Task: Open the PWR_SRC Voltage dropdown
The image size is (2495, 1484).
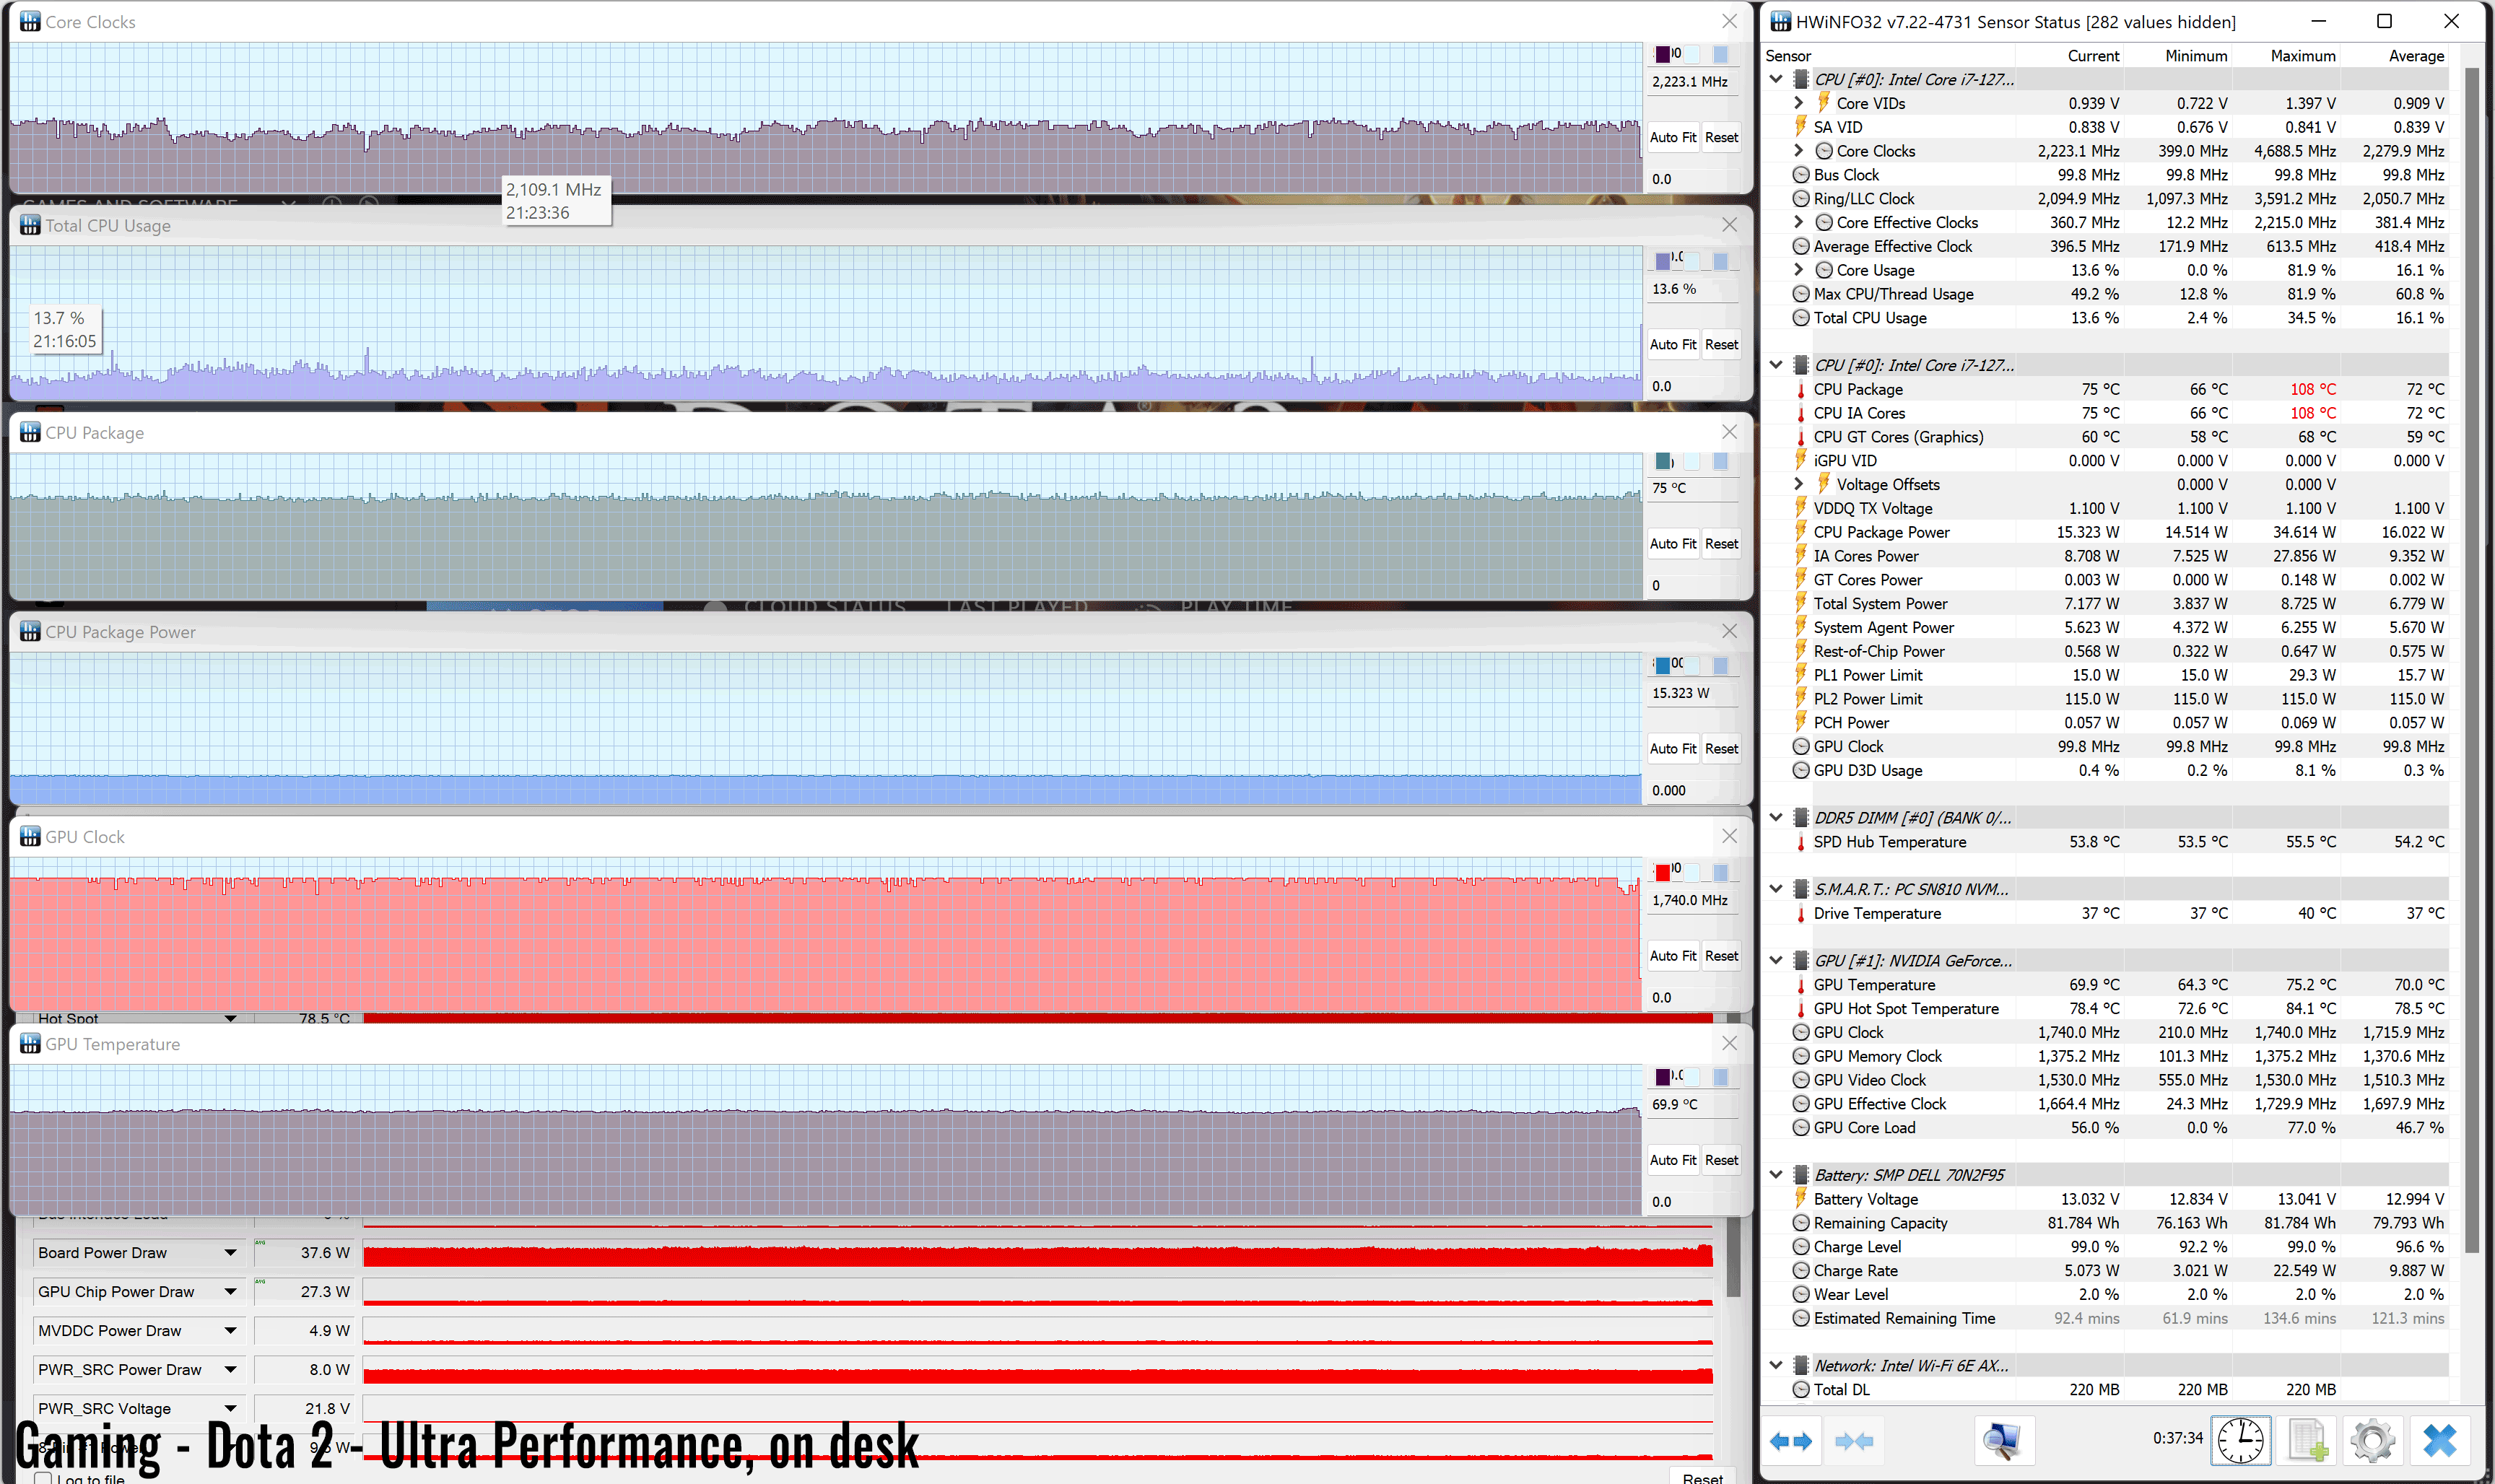Action: (x=230, y=1409)
